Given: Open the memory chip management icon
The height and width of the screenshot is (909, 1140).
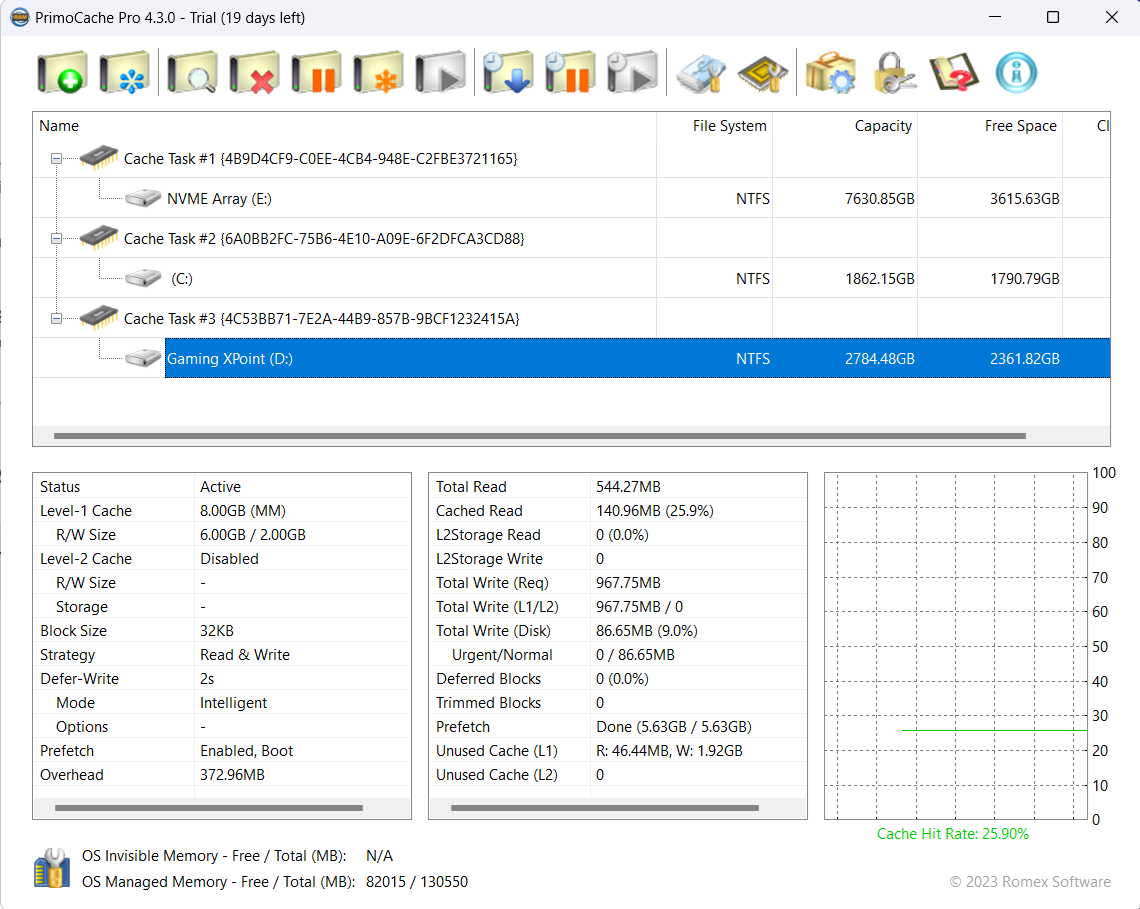Looking at the screenshot, I should pos(762,73).
